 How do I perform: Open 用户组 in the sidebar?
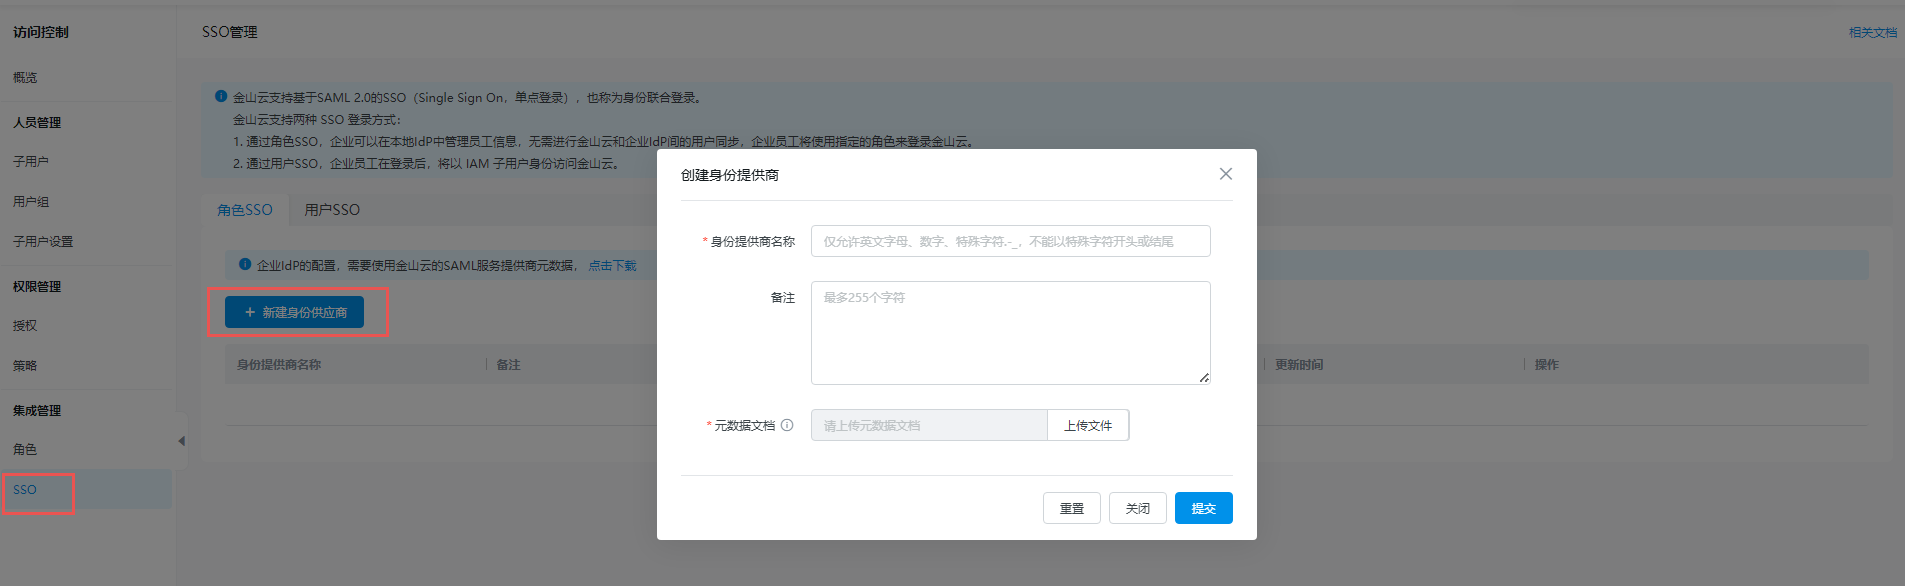click(x=31, y=201)
